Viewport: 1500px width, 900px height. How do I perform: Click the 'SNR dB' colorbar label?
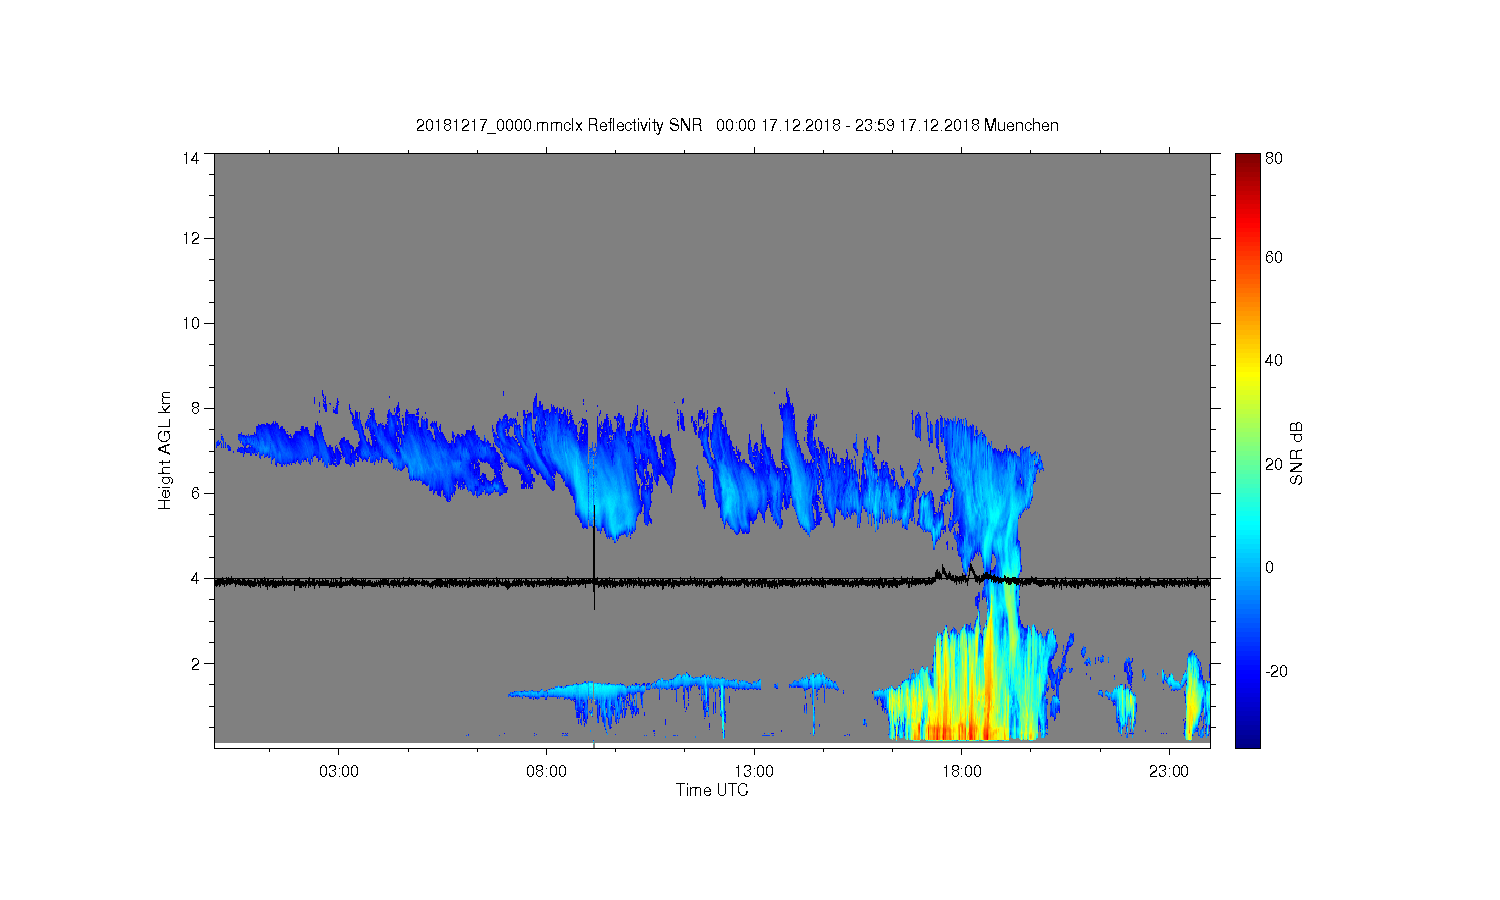click(1296, 453)
